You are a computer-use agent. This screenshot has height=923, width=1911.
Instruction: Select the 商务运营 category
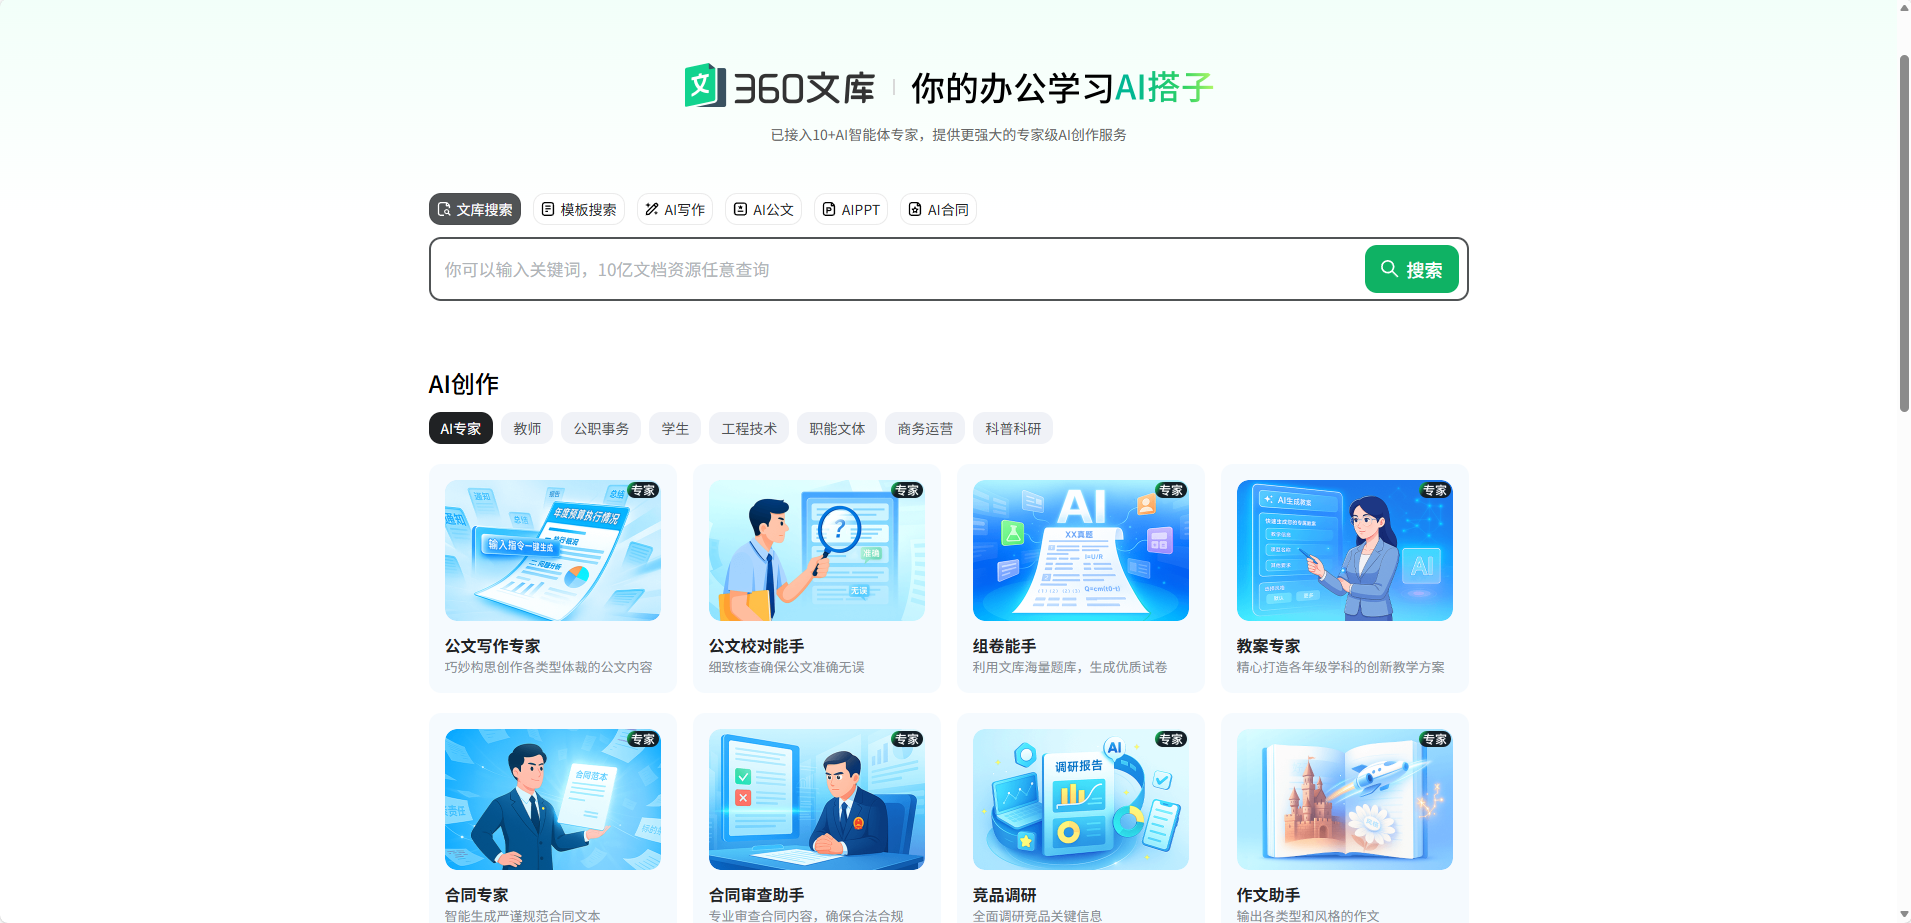click(925, 428)
